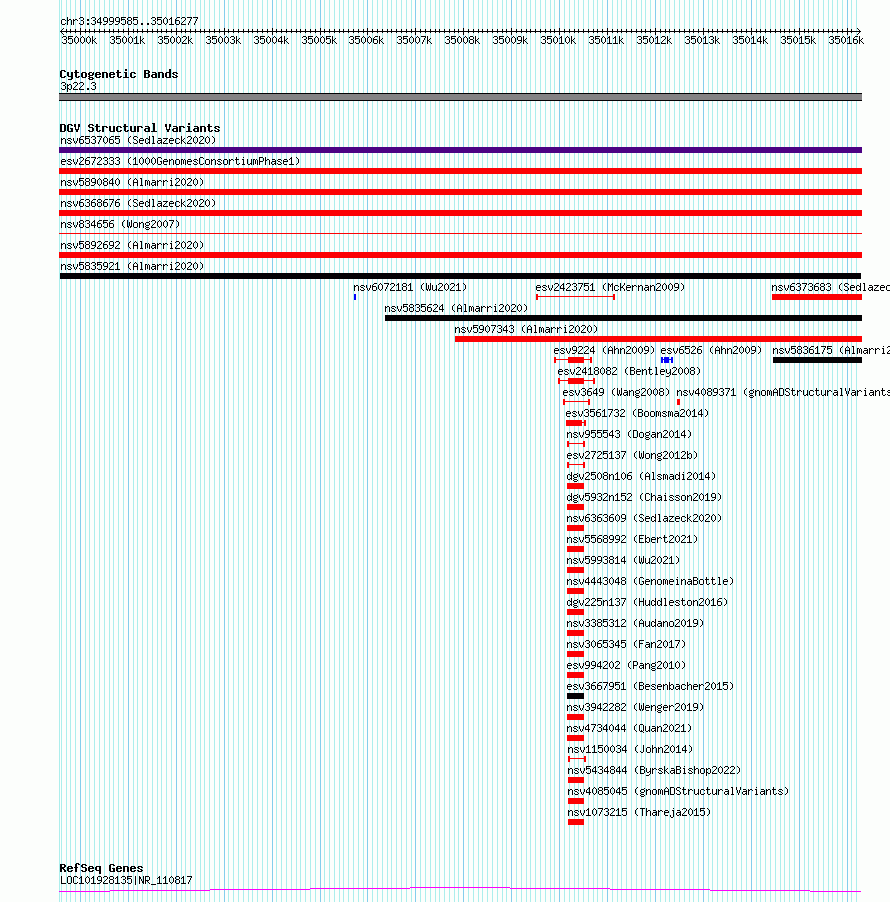The height and width of the screenshot is (902, 890).
Task: Select the red nsv1073215 variant block
Action: pyautogui.click(x=576, y=822)
